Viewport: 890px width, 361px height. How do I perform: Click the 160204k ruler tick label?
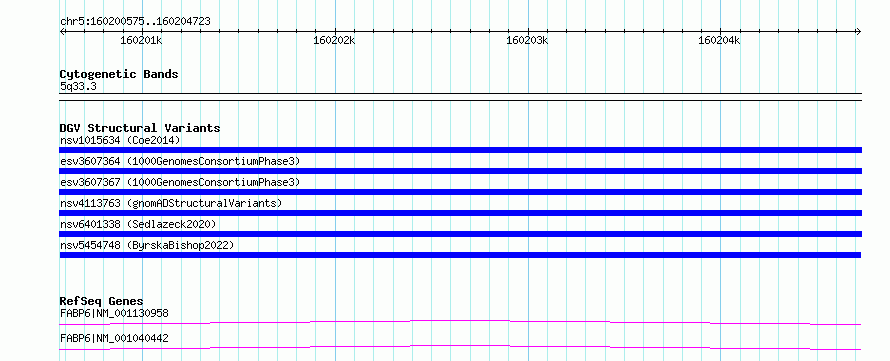[x=719, y=40]
